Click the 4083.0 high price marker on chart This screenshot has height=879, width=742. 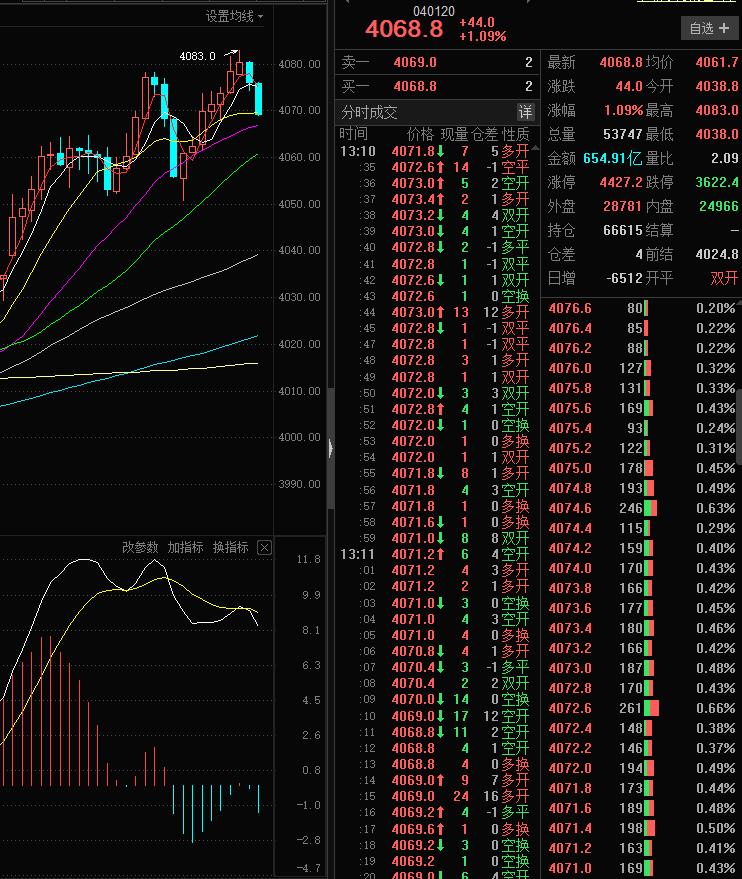tap(197, 56)
